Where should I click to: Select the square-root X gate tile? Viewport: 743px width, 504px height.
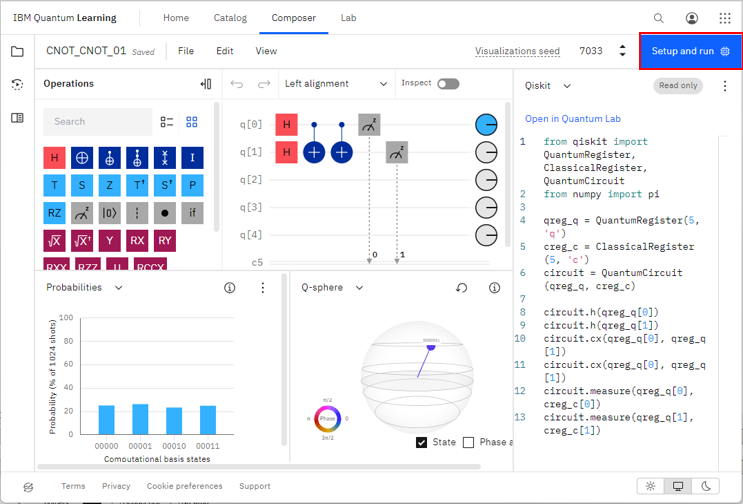pos(54,241)
